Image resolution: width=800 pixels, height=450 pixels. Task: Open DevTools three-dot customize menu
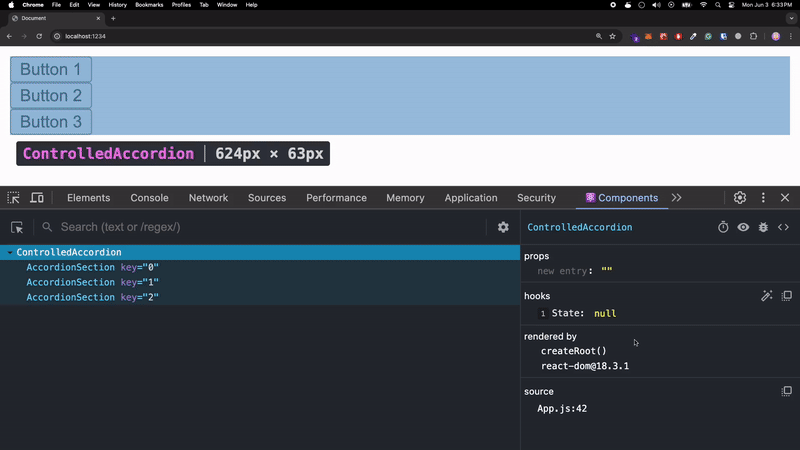coord(763,197)
